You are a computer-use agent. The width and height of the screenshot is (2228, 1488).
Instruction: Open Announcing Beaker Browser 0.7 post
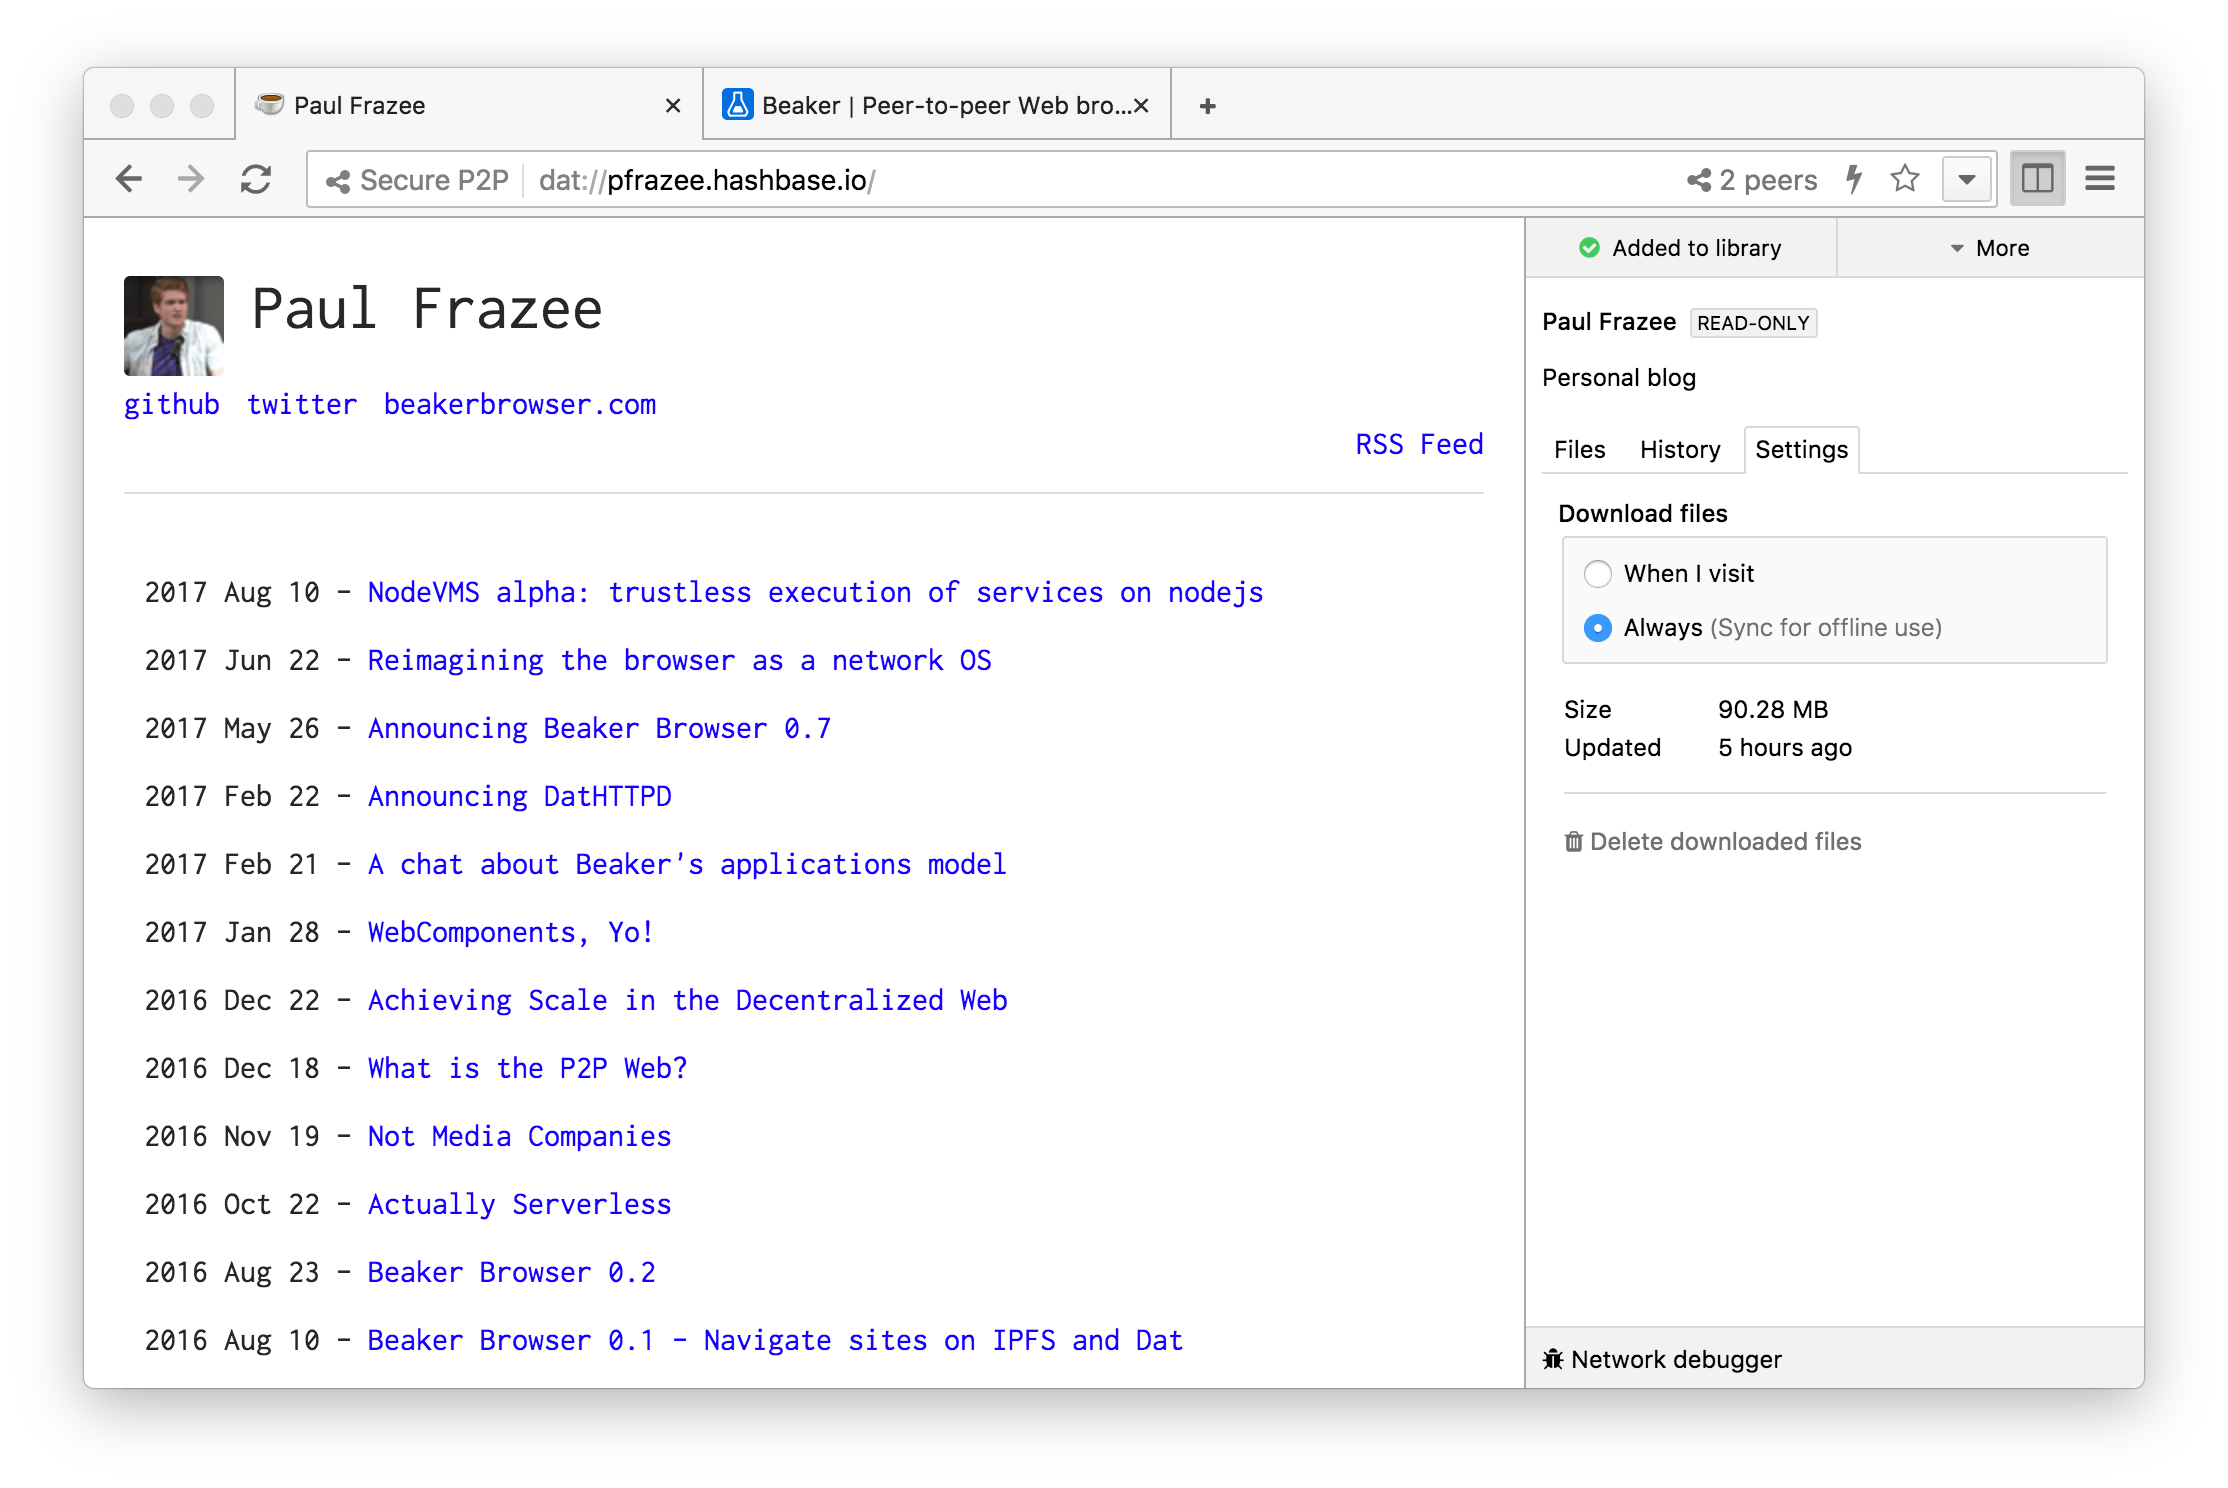point(600,728)
